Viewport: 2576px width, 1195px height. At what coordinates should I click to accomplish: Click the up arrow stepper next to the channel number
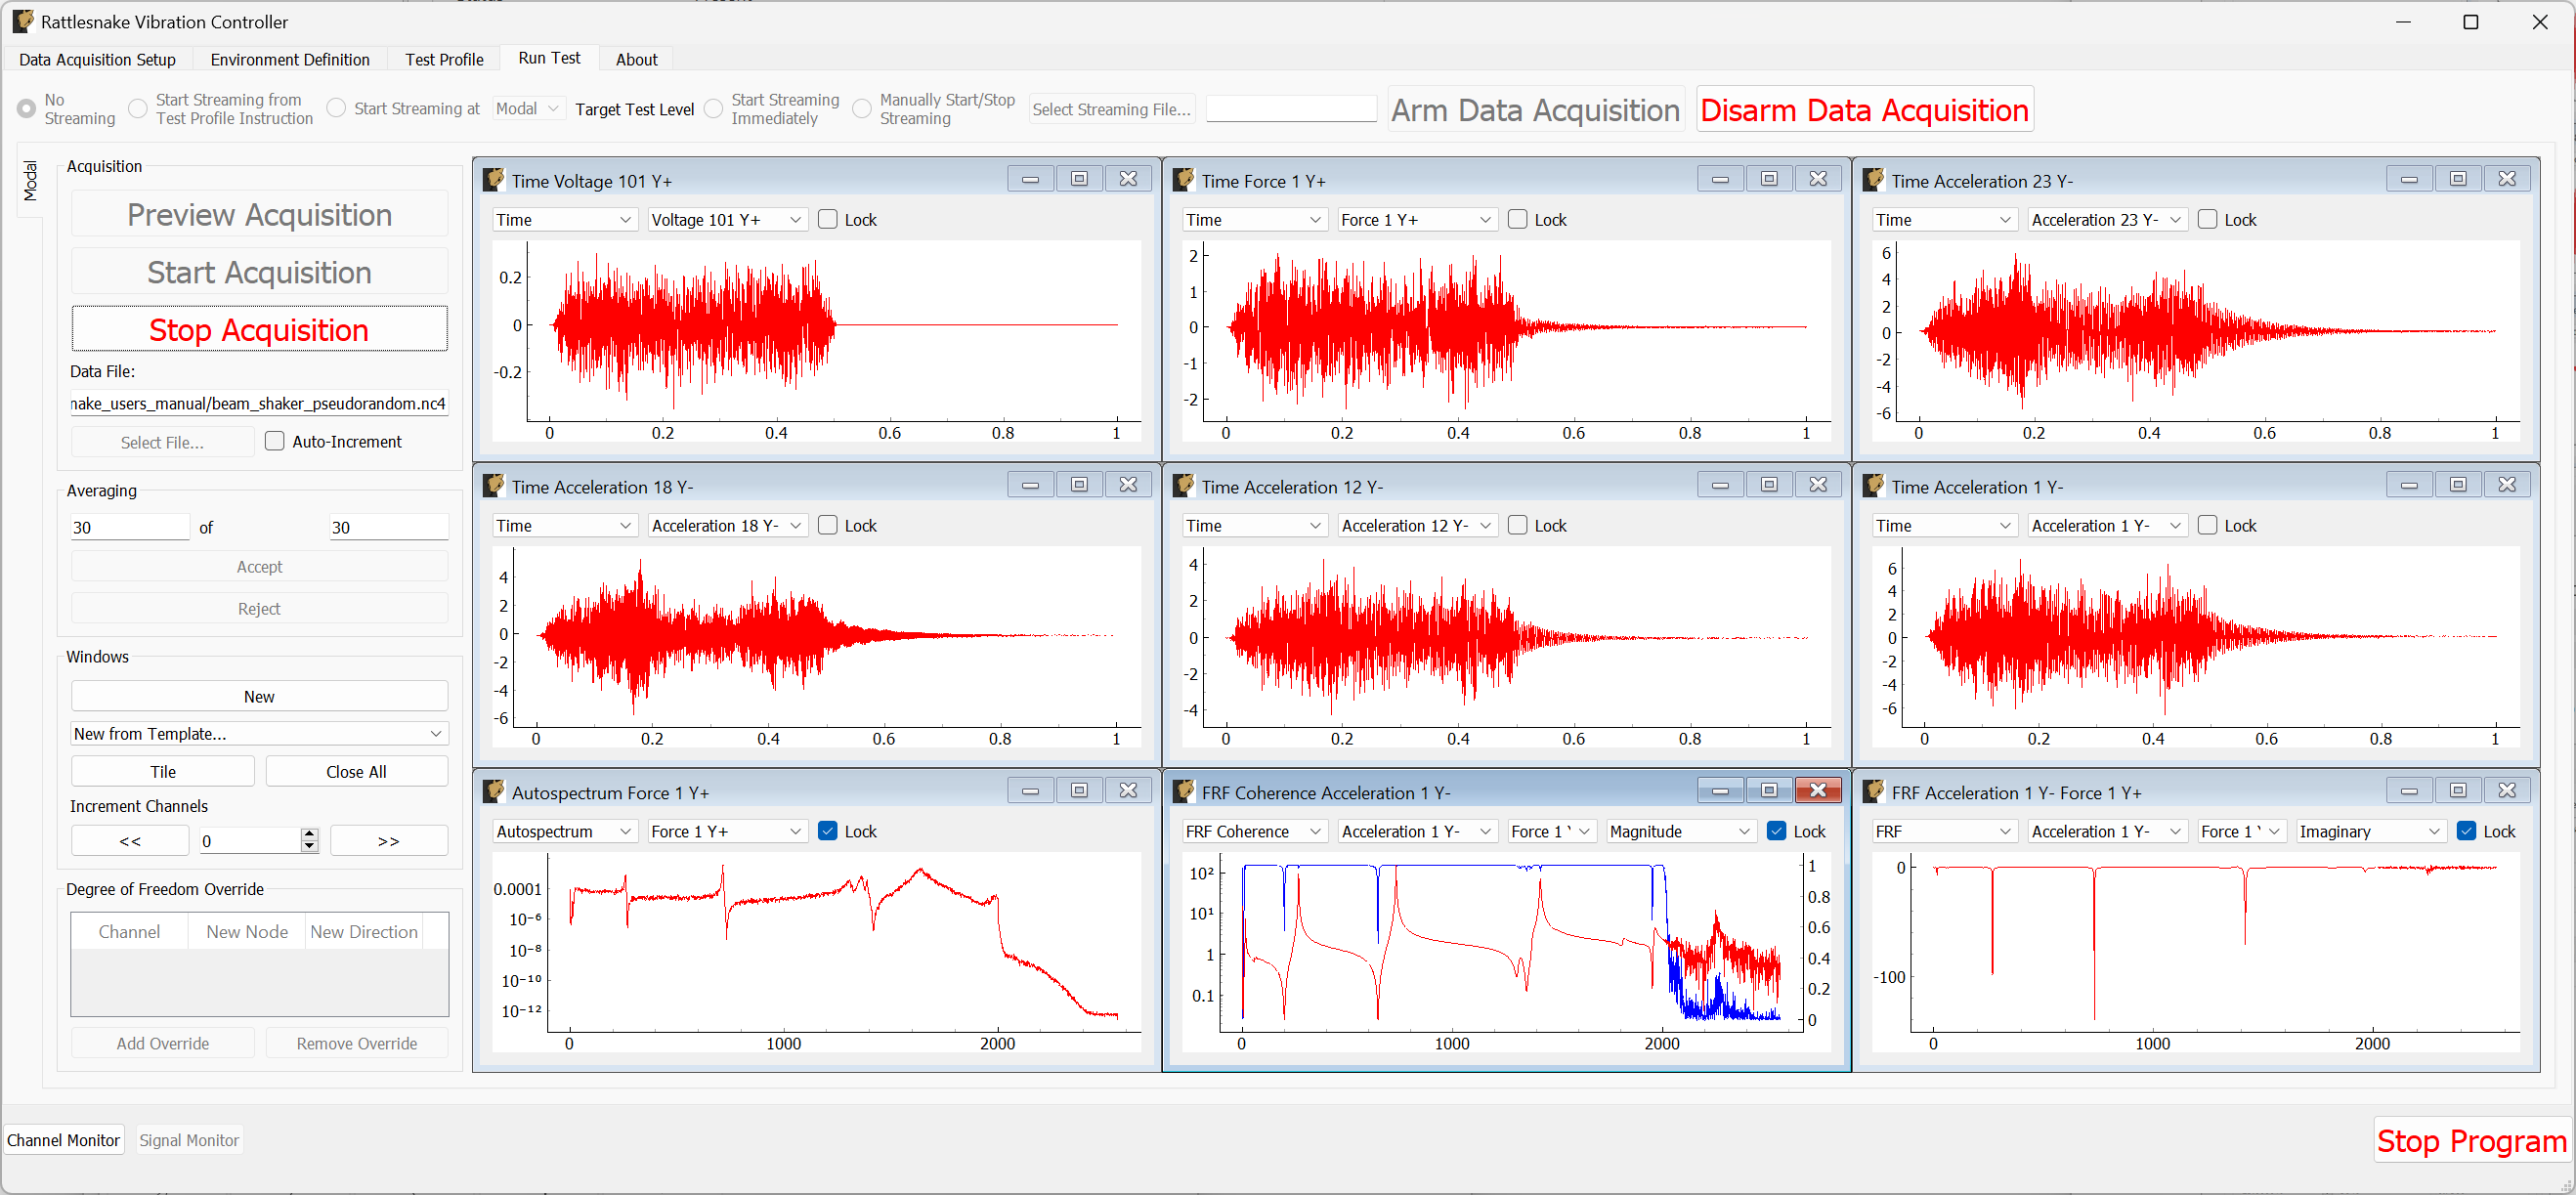pyautogui.click(x=310, y=834)
